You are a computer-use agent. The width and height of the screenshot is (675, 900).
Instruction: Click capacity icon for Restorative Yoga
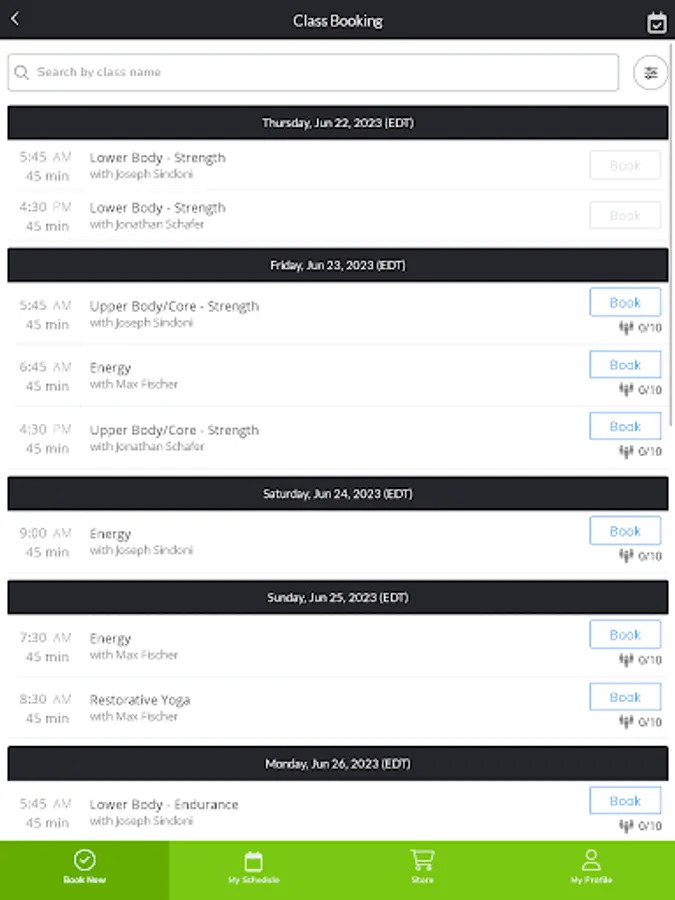[627, 722]
